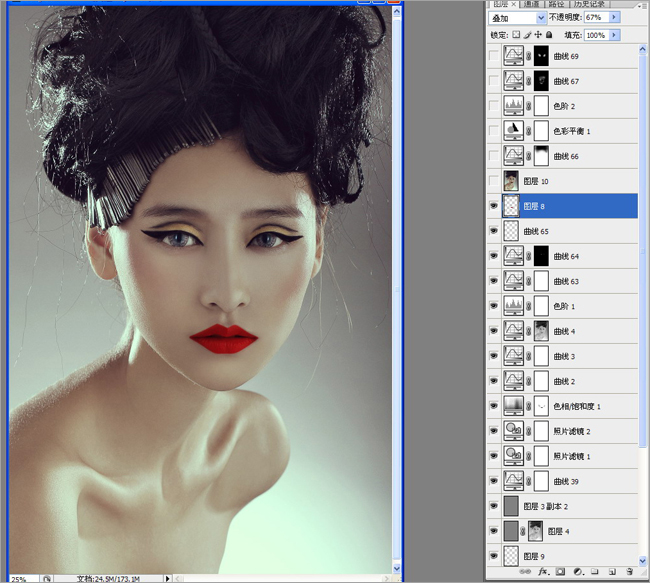The width and height of the screenshot is (650, 583).
Task: Add a layer mask from the panel footer
Action: point(560,571)
